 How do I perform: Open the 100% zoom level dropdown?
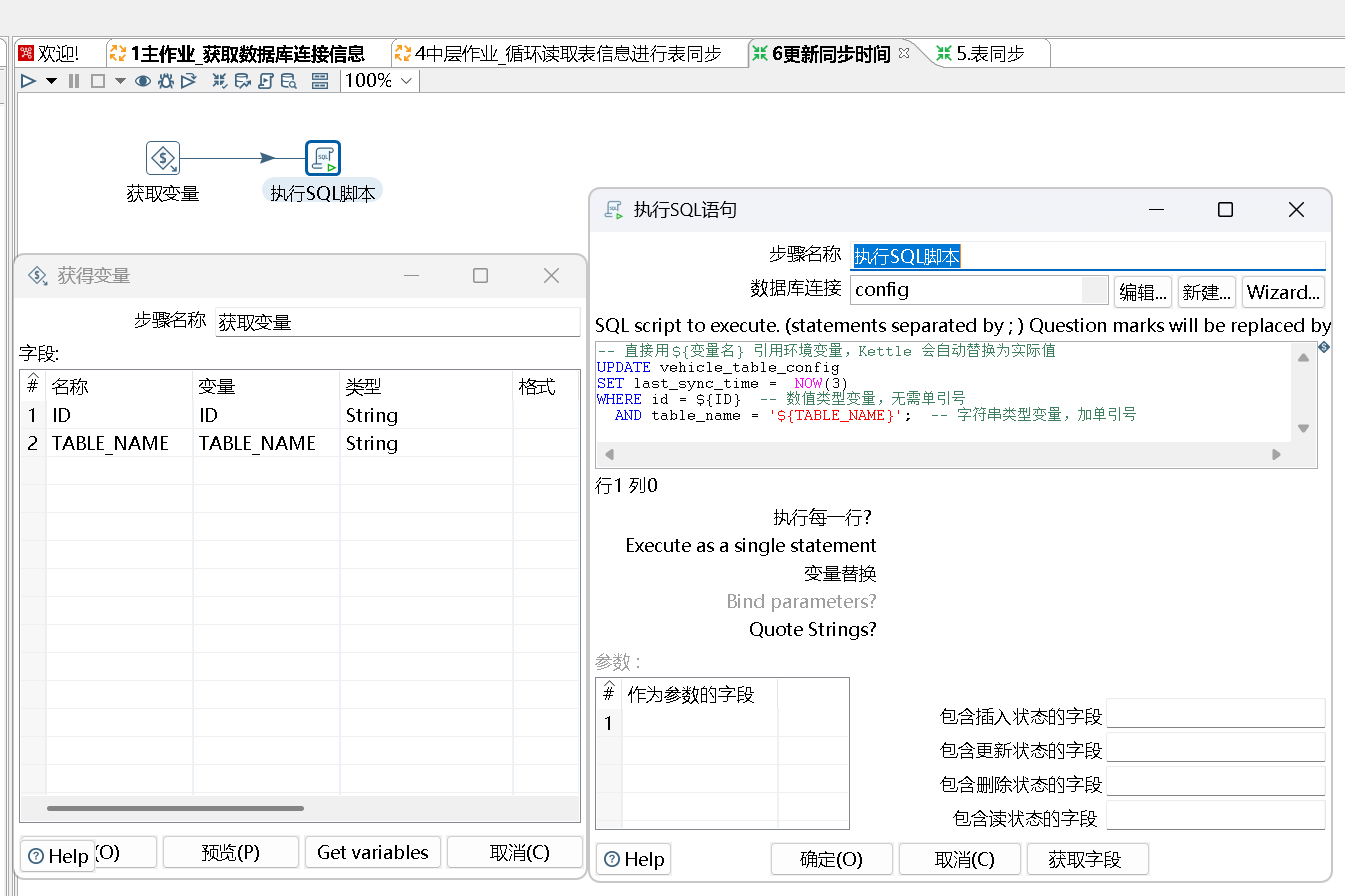(x=378, y=81)
